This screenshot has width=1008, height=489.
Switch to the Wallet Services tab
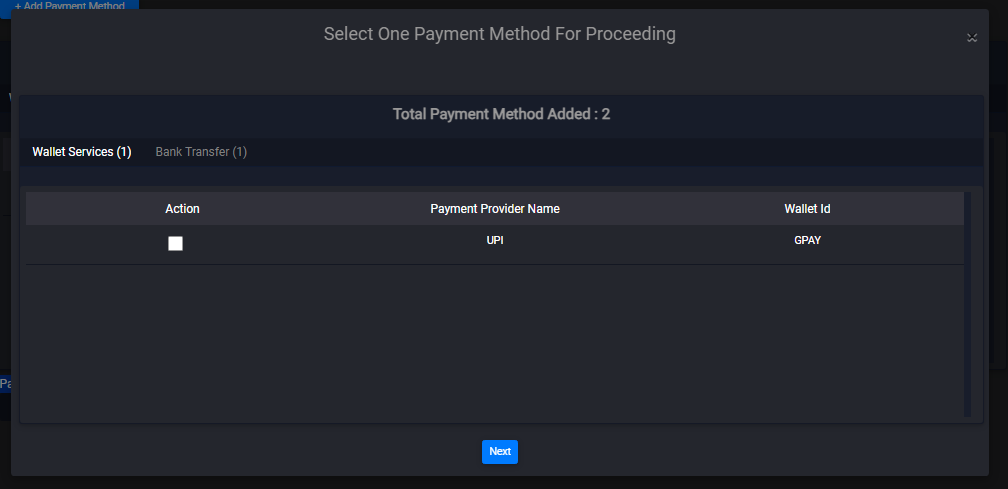point(81,152)
